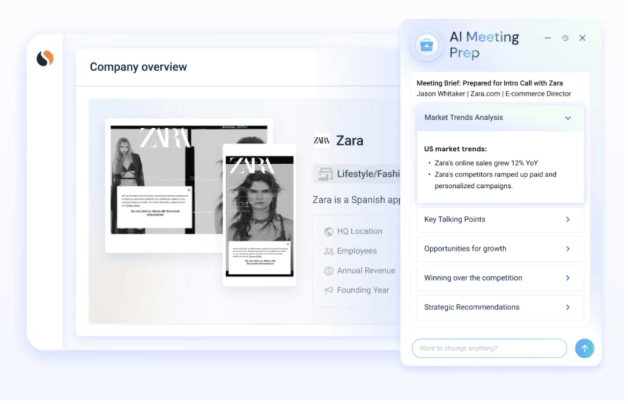The width and height of the screenshot is (628, 404).
Task: Click 'Zara's competitors ramped up paid' bullet
Action: (x=495, y=180)
